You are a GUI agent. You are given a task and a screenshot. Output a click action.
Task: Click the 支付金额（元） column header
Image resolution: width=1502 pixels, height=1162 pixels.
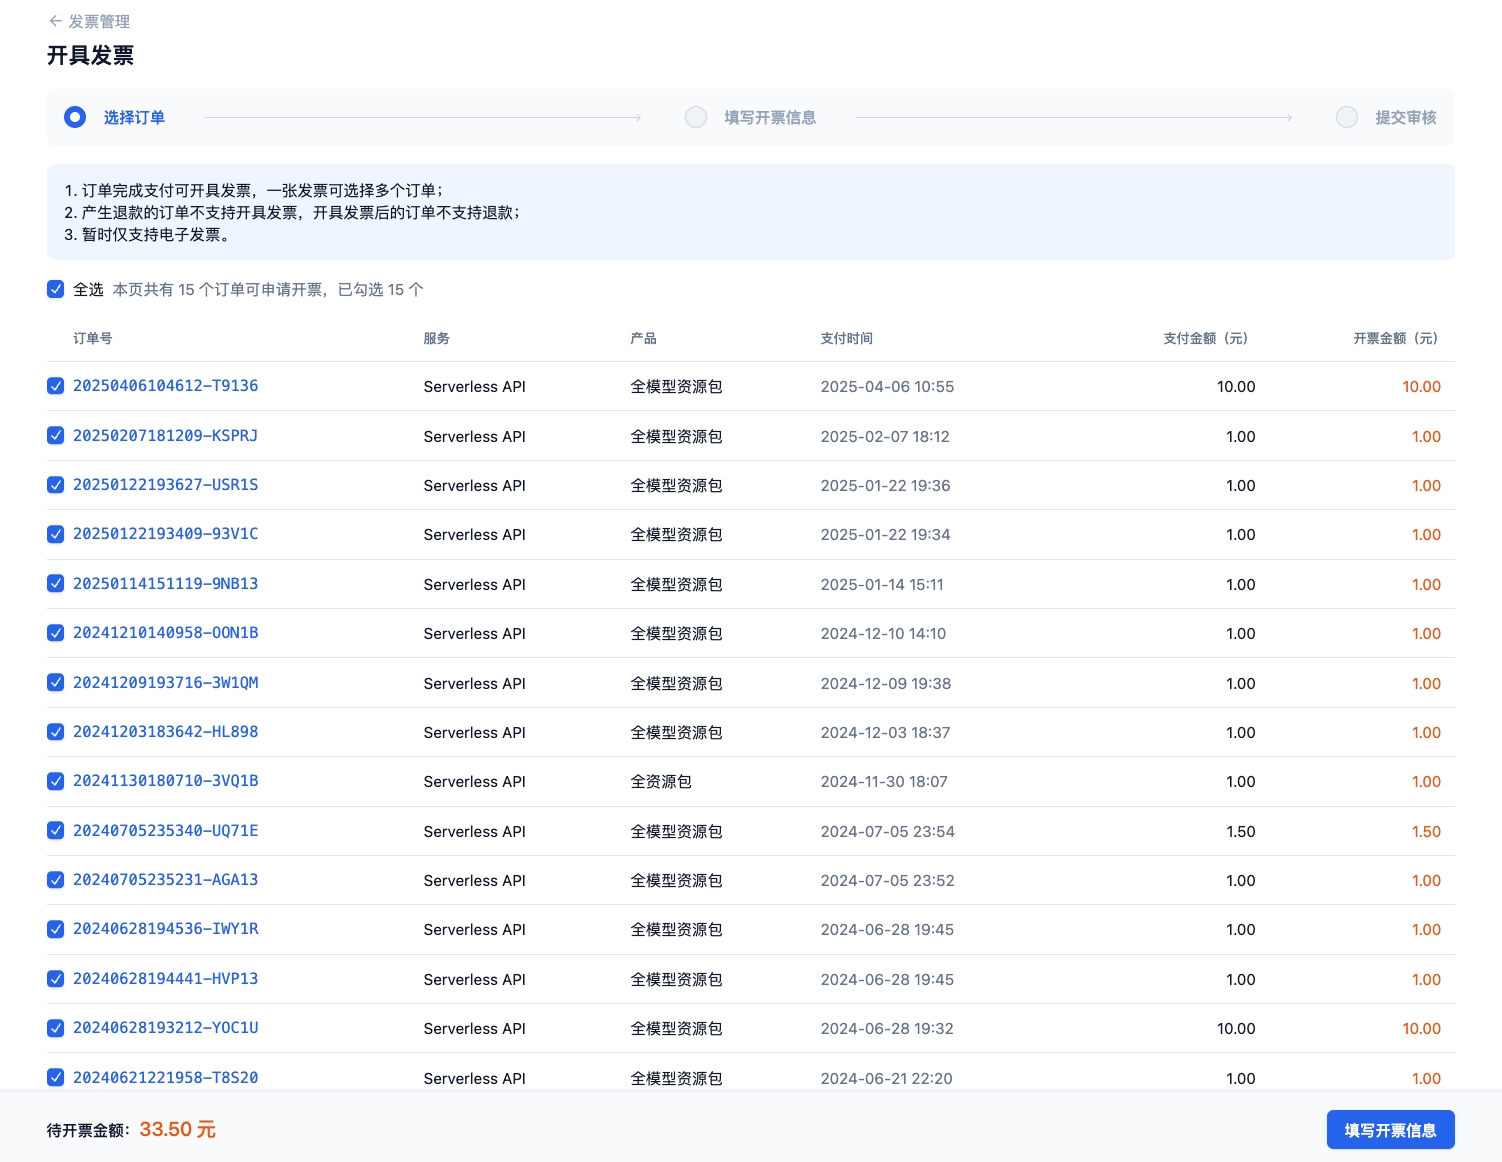[1205, 338]
